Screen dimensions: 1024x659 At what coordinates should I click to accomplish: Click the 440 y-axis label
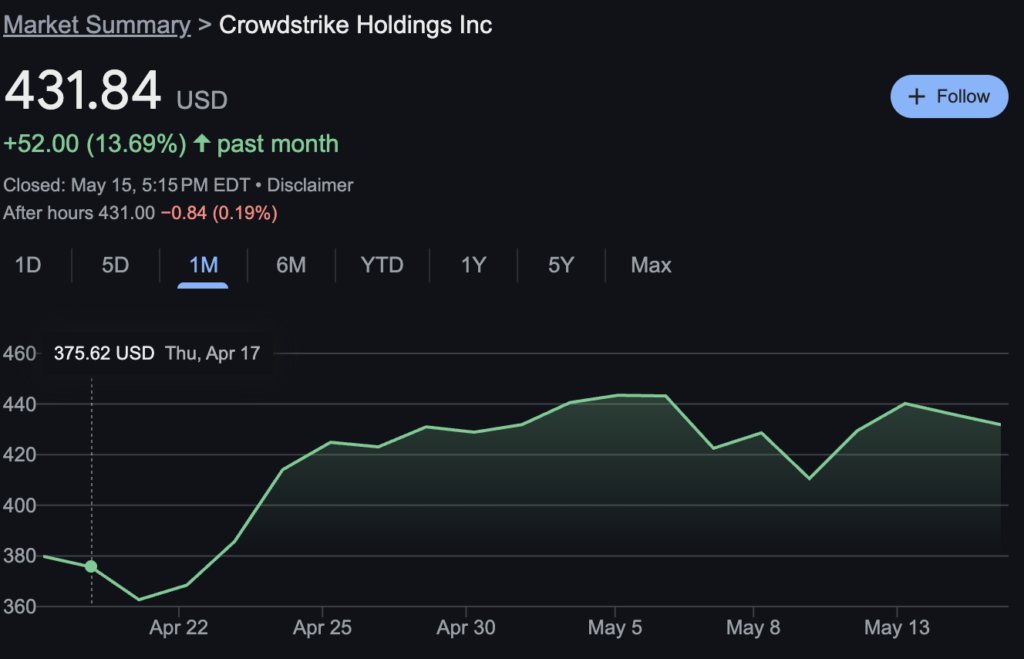19,404
